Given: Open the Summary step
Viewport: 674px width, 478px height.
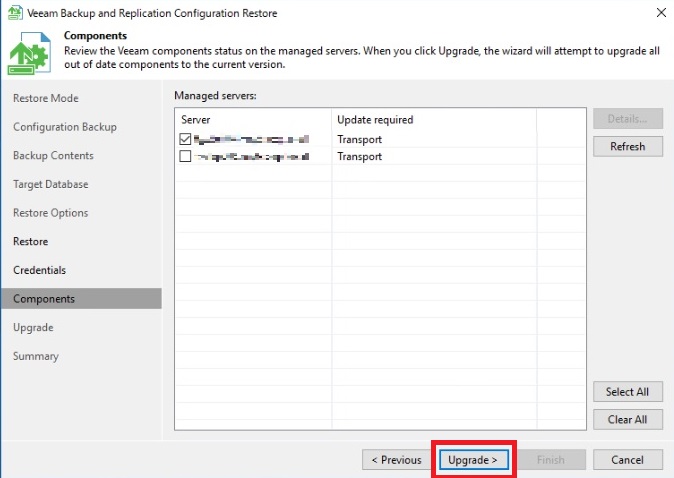Looking at the screenshot, I should [36, 356].
